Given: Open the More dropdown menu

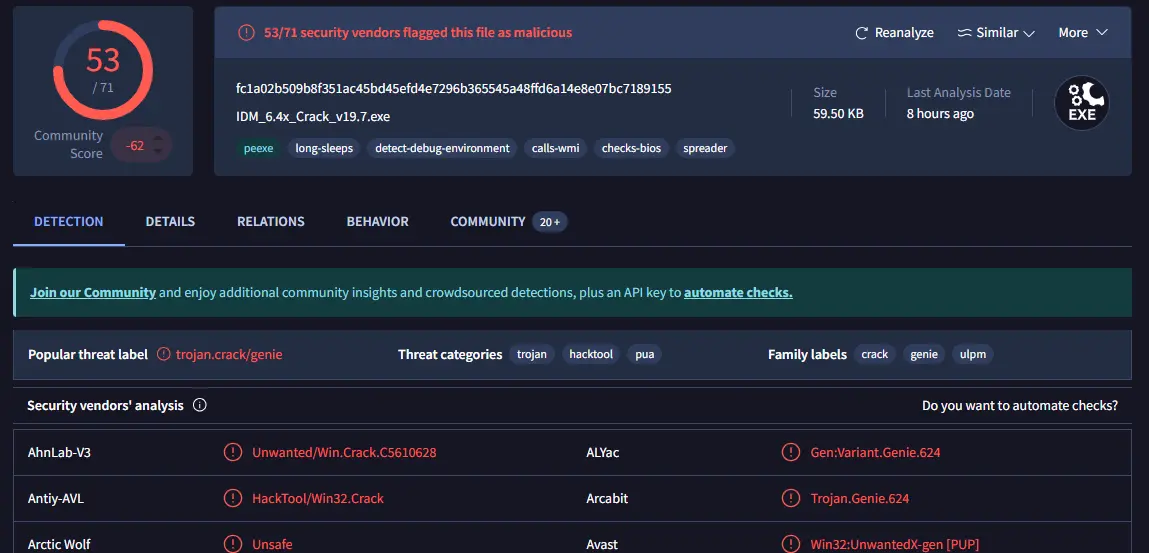Looking at the screenshot, I should (x=1083, y=33).
